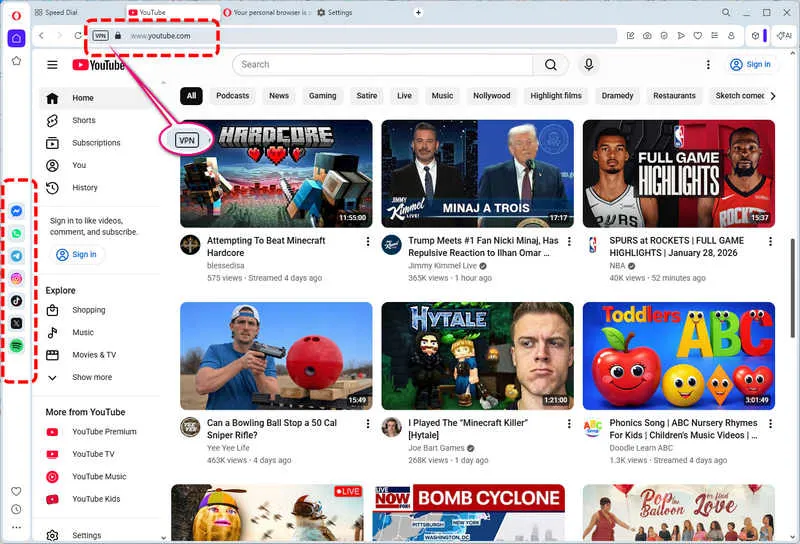
Task: Open YouTube Premium link
Action: pyautogui.click(x=104, y=432)
